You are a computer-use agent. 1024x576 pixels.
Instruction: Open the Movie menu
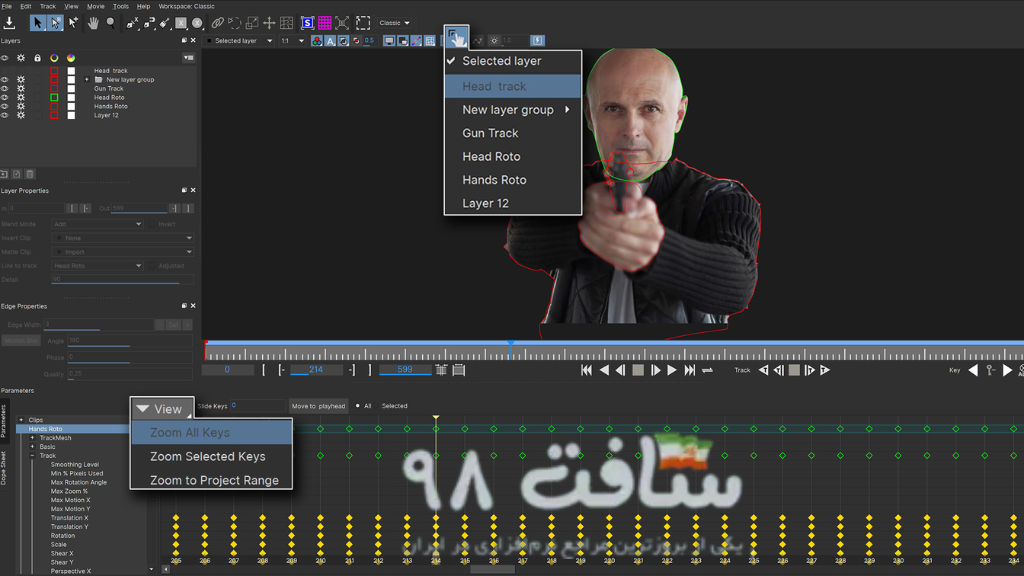point(95,7)
